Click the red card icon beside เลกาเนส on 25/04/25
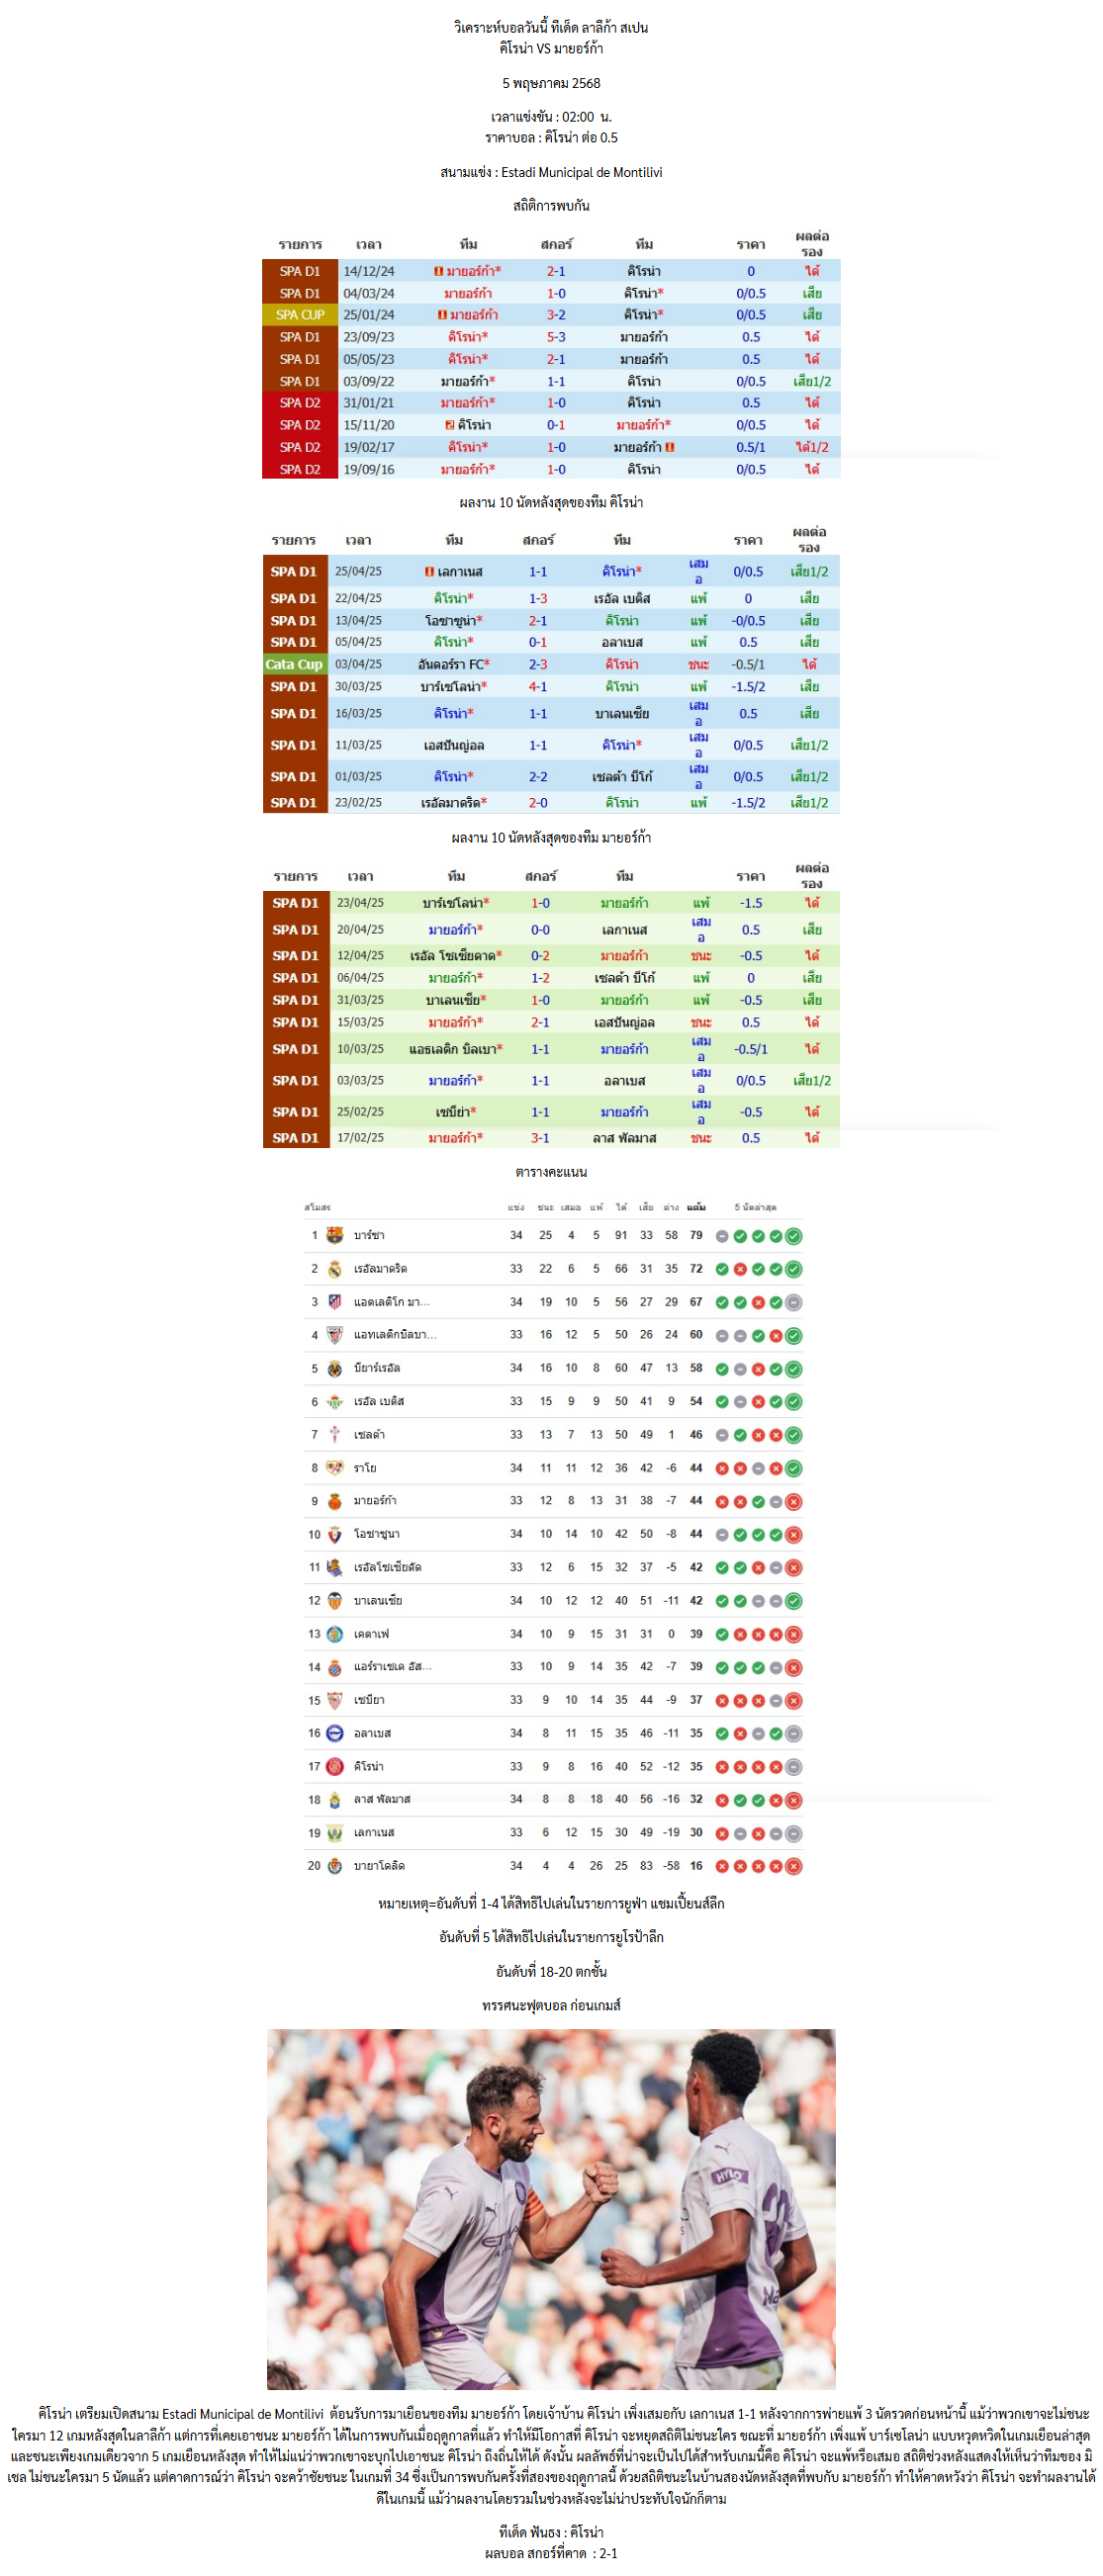Viewport: 1103px width, 2576px height. point(428,572)
